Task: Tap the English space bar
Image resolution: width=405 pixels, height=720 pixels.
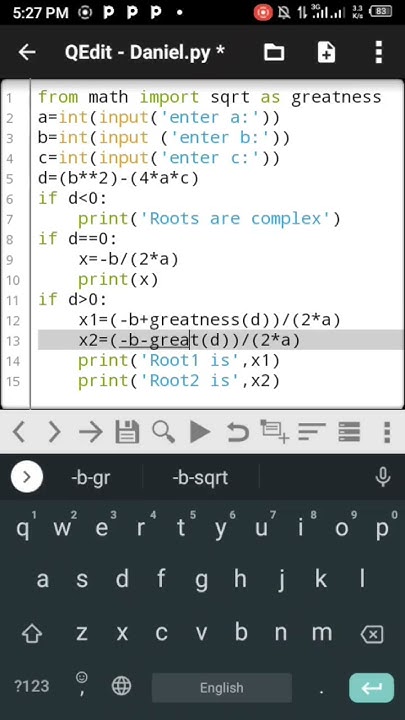Action: tap(222, 687)
